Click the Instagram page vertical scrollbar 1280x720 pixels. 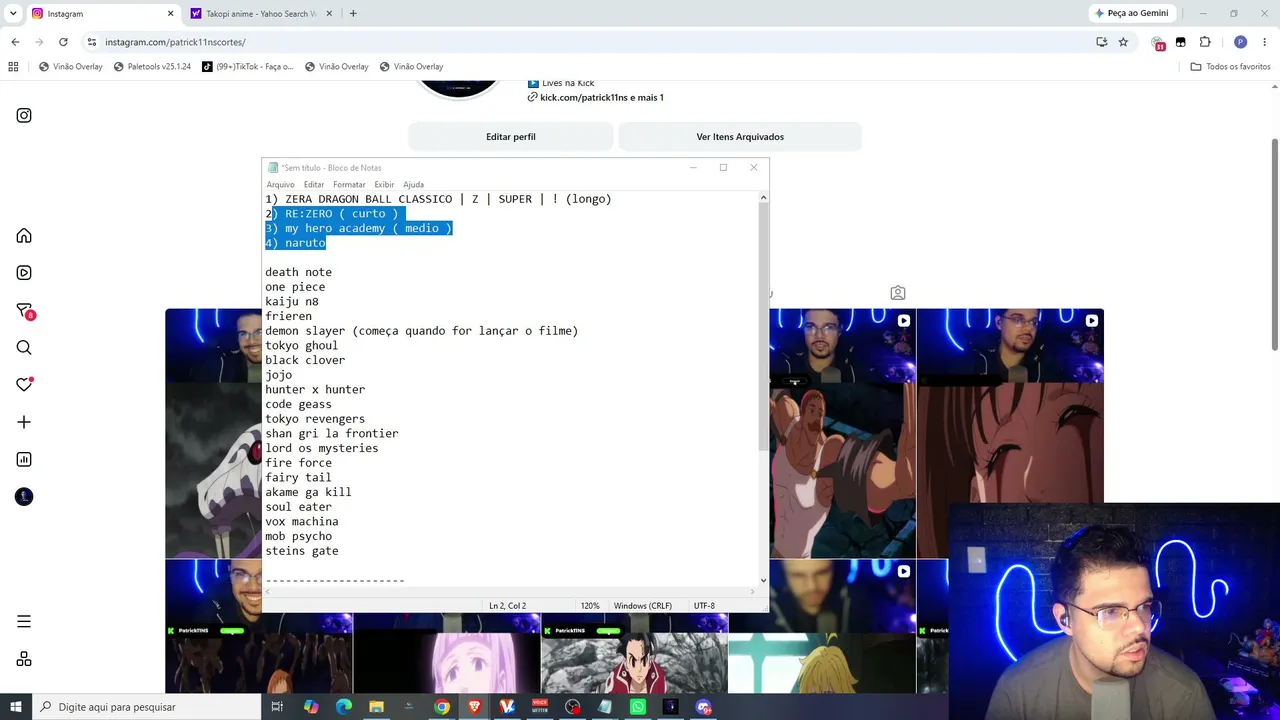pyautogui.click(x=1274, y=245)
